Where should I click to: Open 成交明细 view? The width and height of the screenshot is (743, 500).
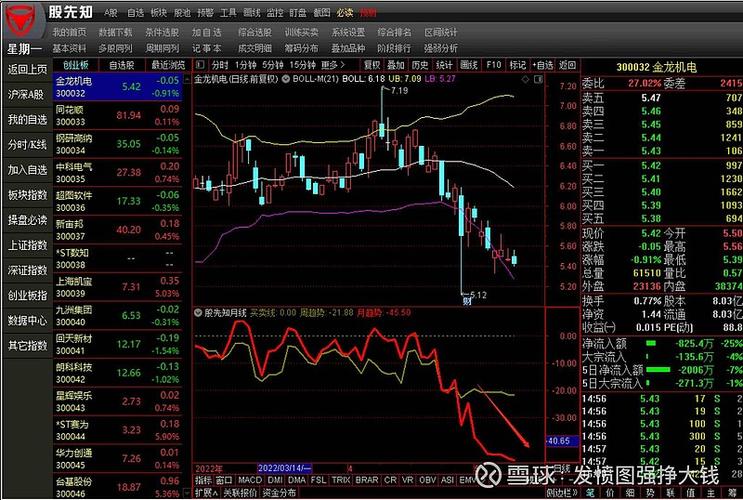tap(255, 48)
